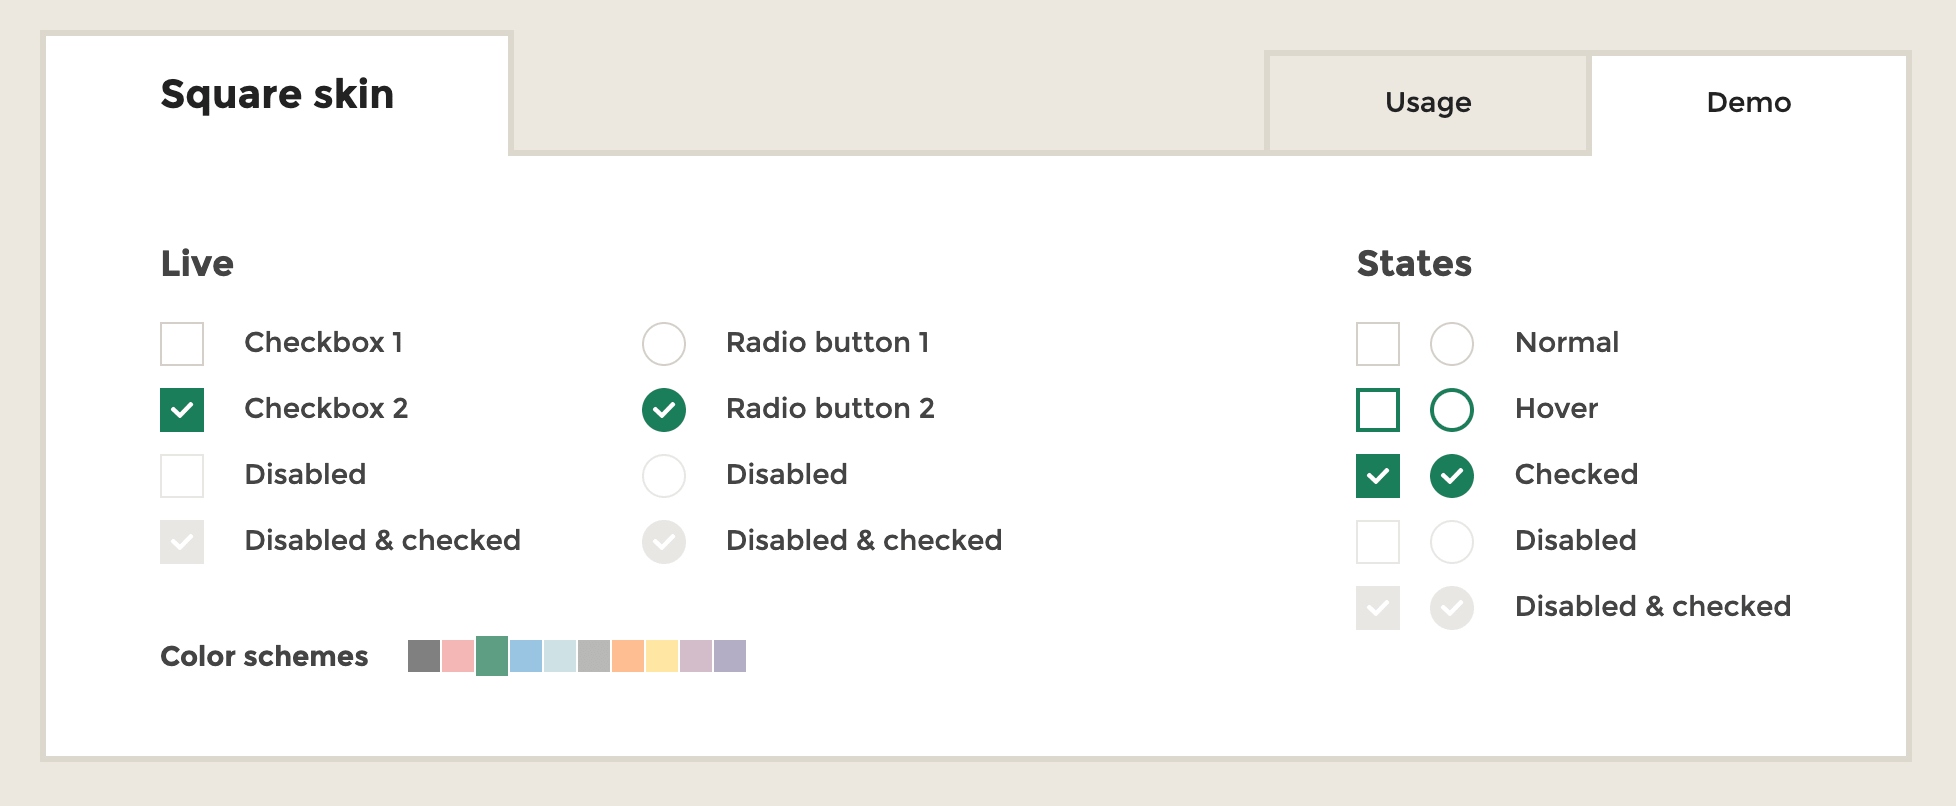Screen dimensions: 1956x806
Task: Click the Hover state checkbox
Action: [1378, 410]
